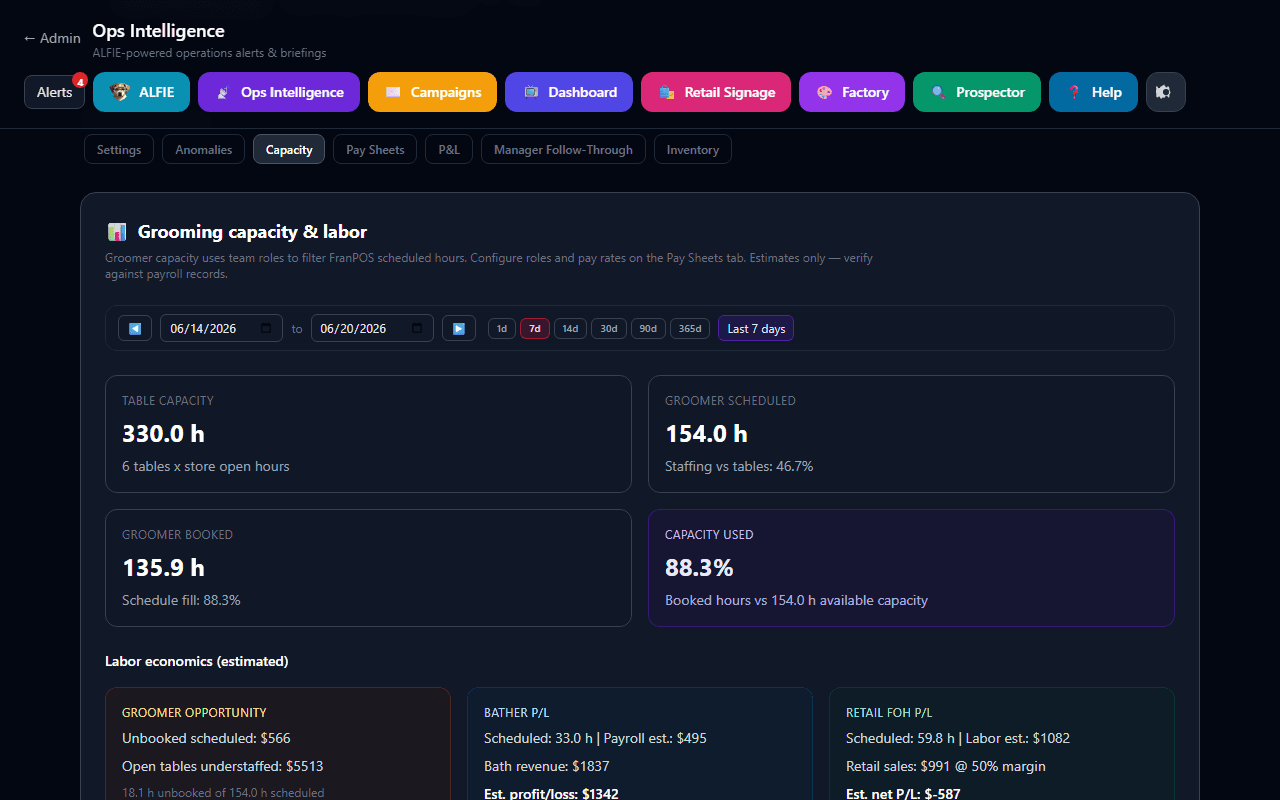Open the Dashboard nav button
Image resolution: width=1280 pixels, height=800 pixels.
tap(569, 92)
